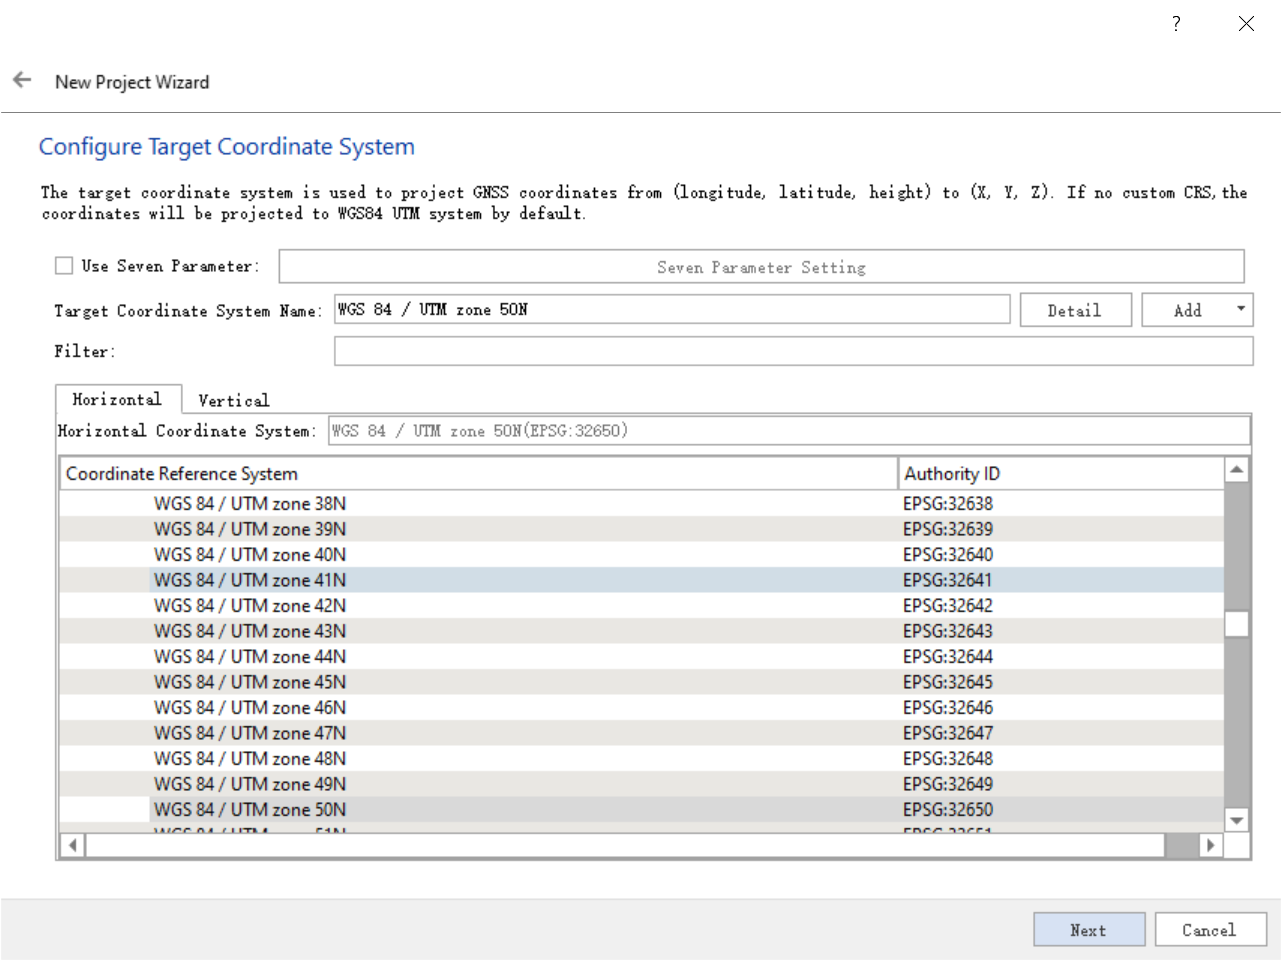The height and width of the screenshot is (961, 1282).
Task: Cancel the New Project Wizard
Action: click(1210, 930)
